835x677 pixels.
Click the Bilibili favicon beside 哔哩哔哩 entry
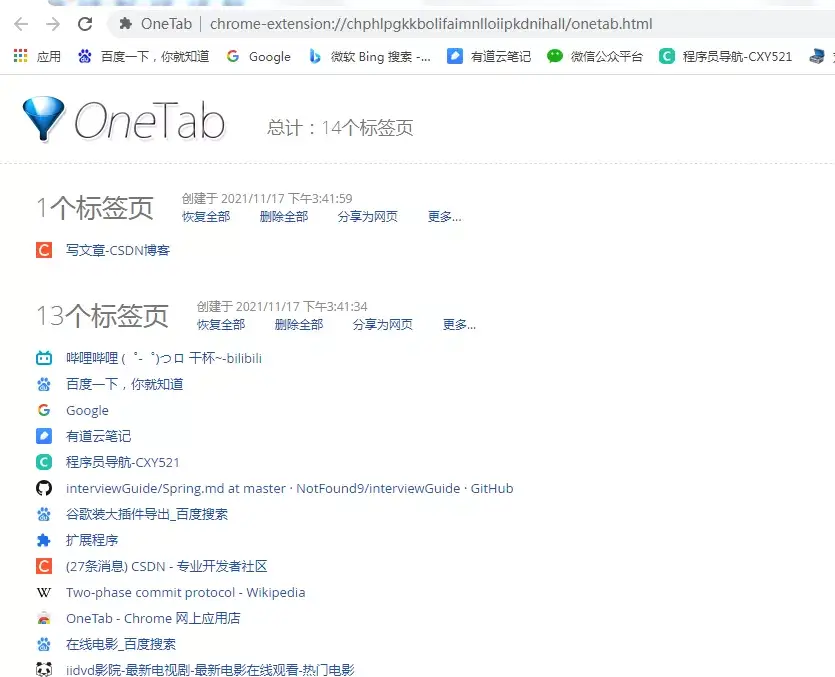43,358
